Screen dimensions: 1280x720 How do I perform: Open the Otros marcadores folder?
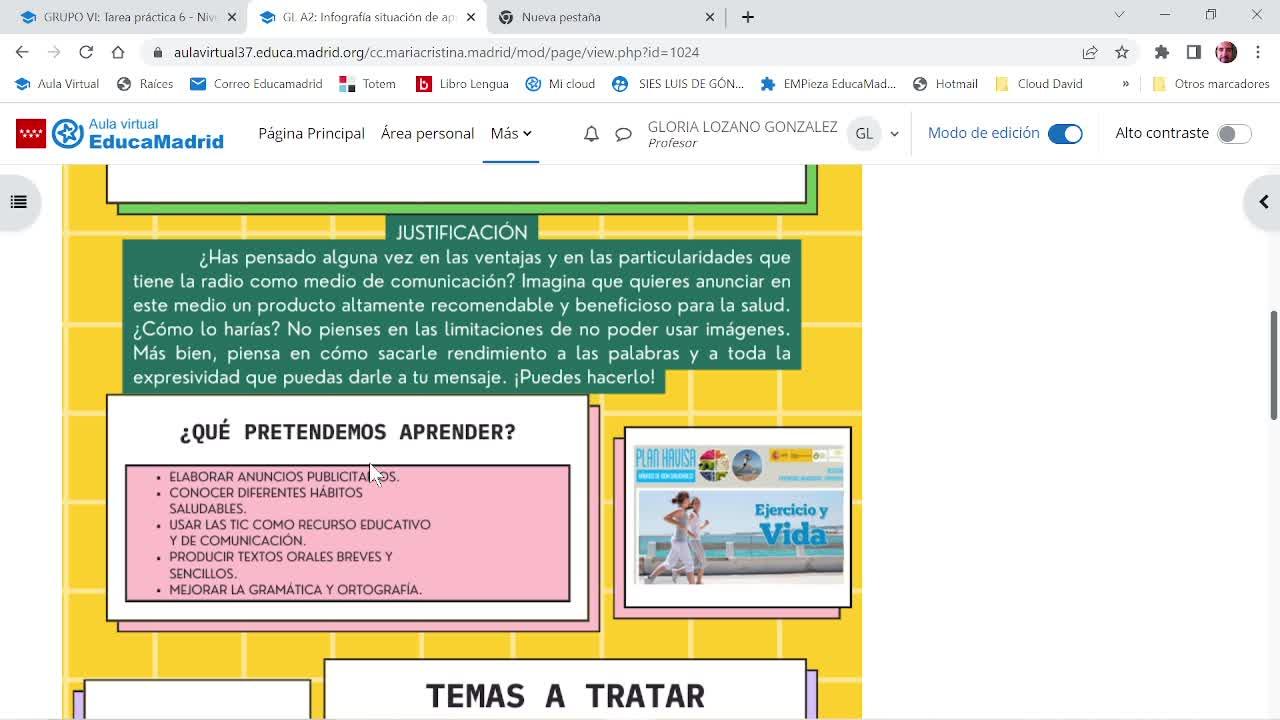[1211, 84]
